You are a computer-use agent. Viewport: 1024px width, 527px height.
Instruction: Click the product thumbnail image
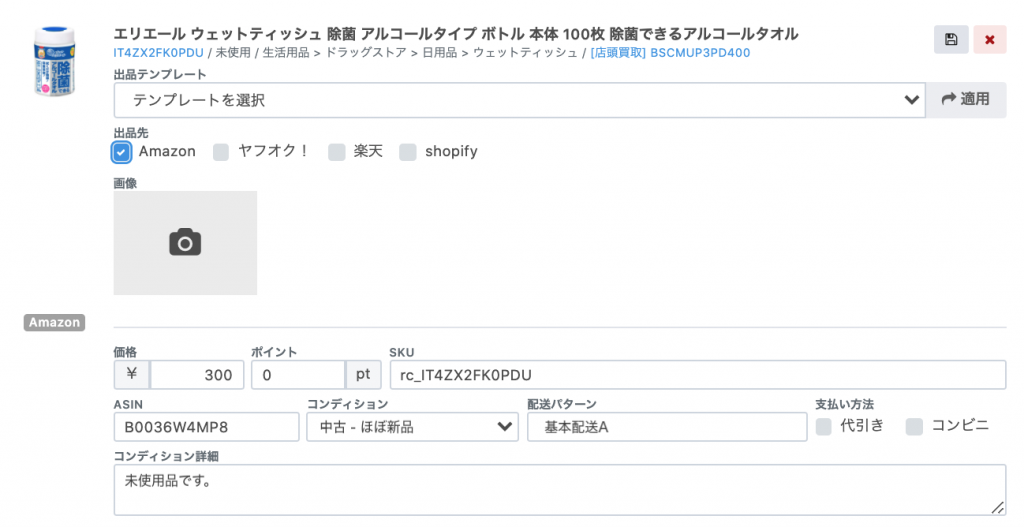coord(54,61)
